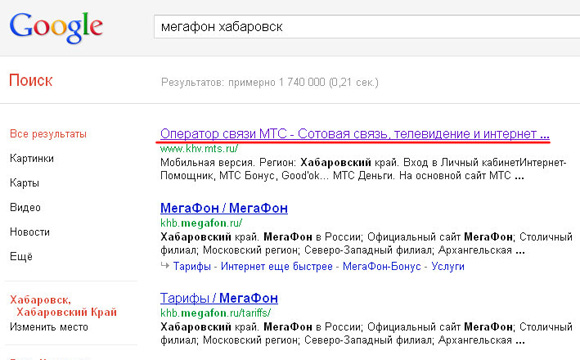This screenshot has width=580, height=360.
Task: Open the МегаФон / МегаФон result title
Action: [224, 208]
